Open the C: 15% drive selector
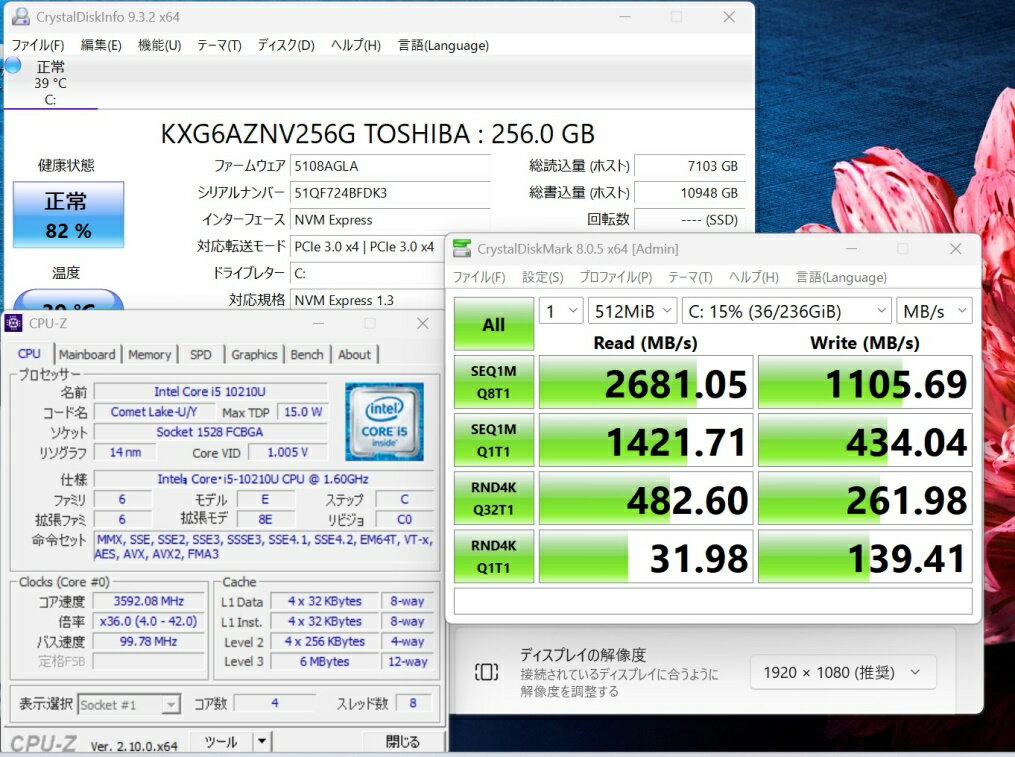The height and width of the screenshot is (757, 1015). (786, 311)
